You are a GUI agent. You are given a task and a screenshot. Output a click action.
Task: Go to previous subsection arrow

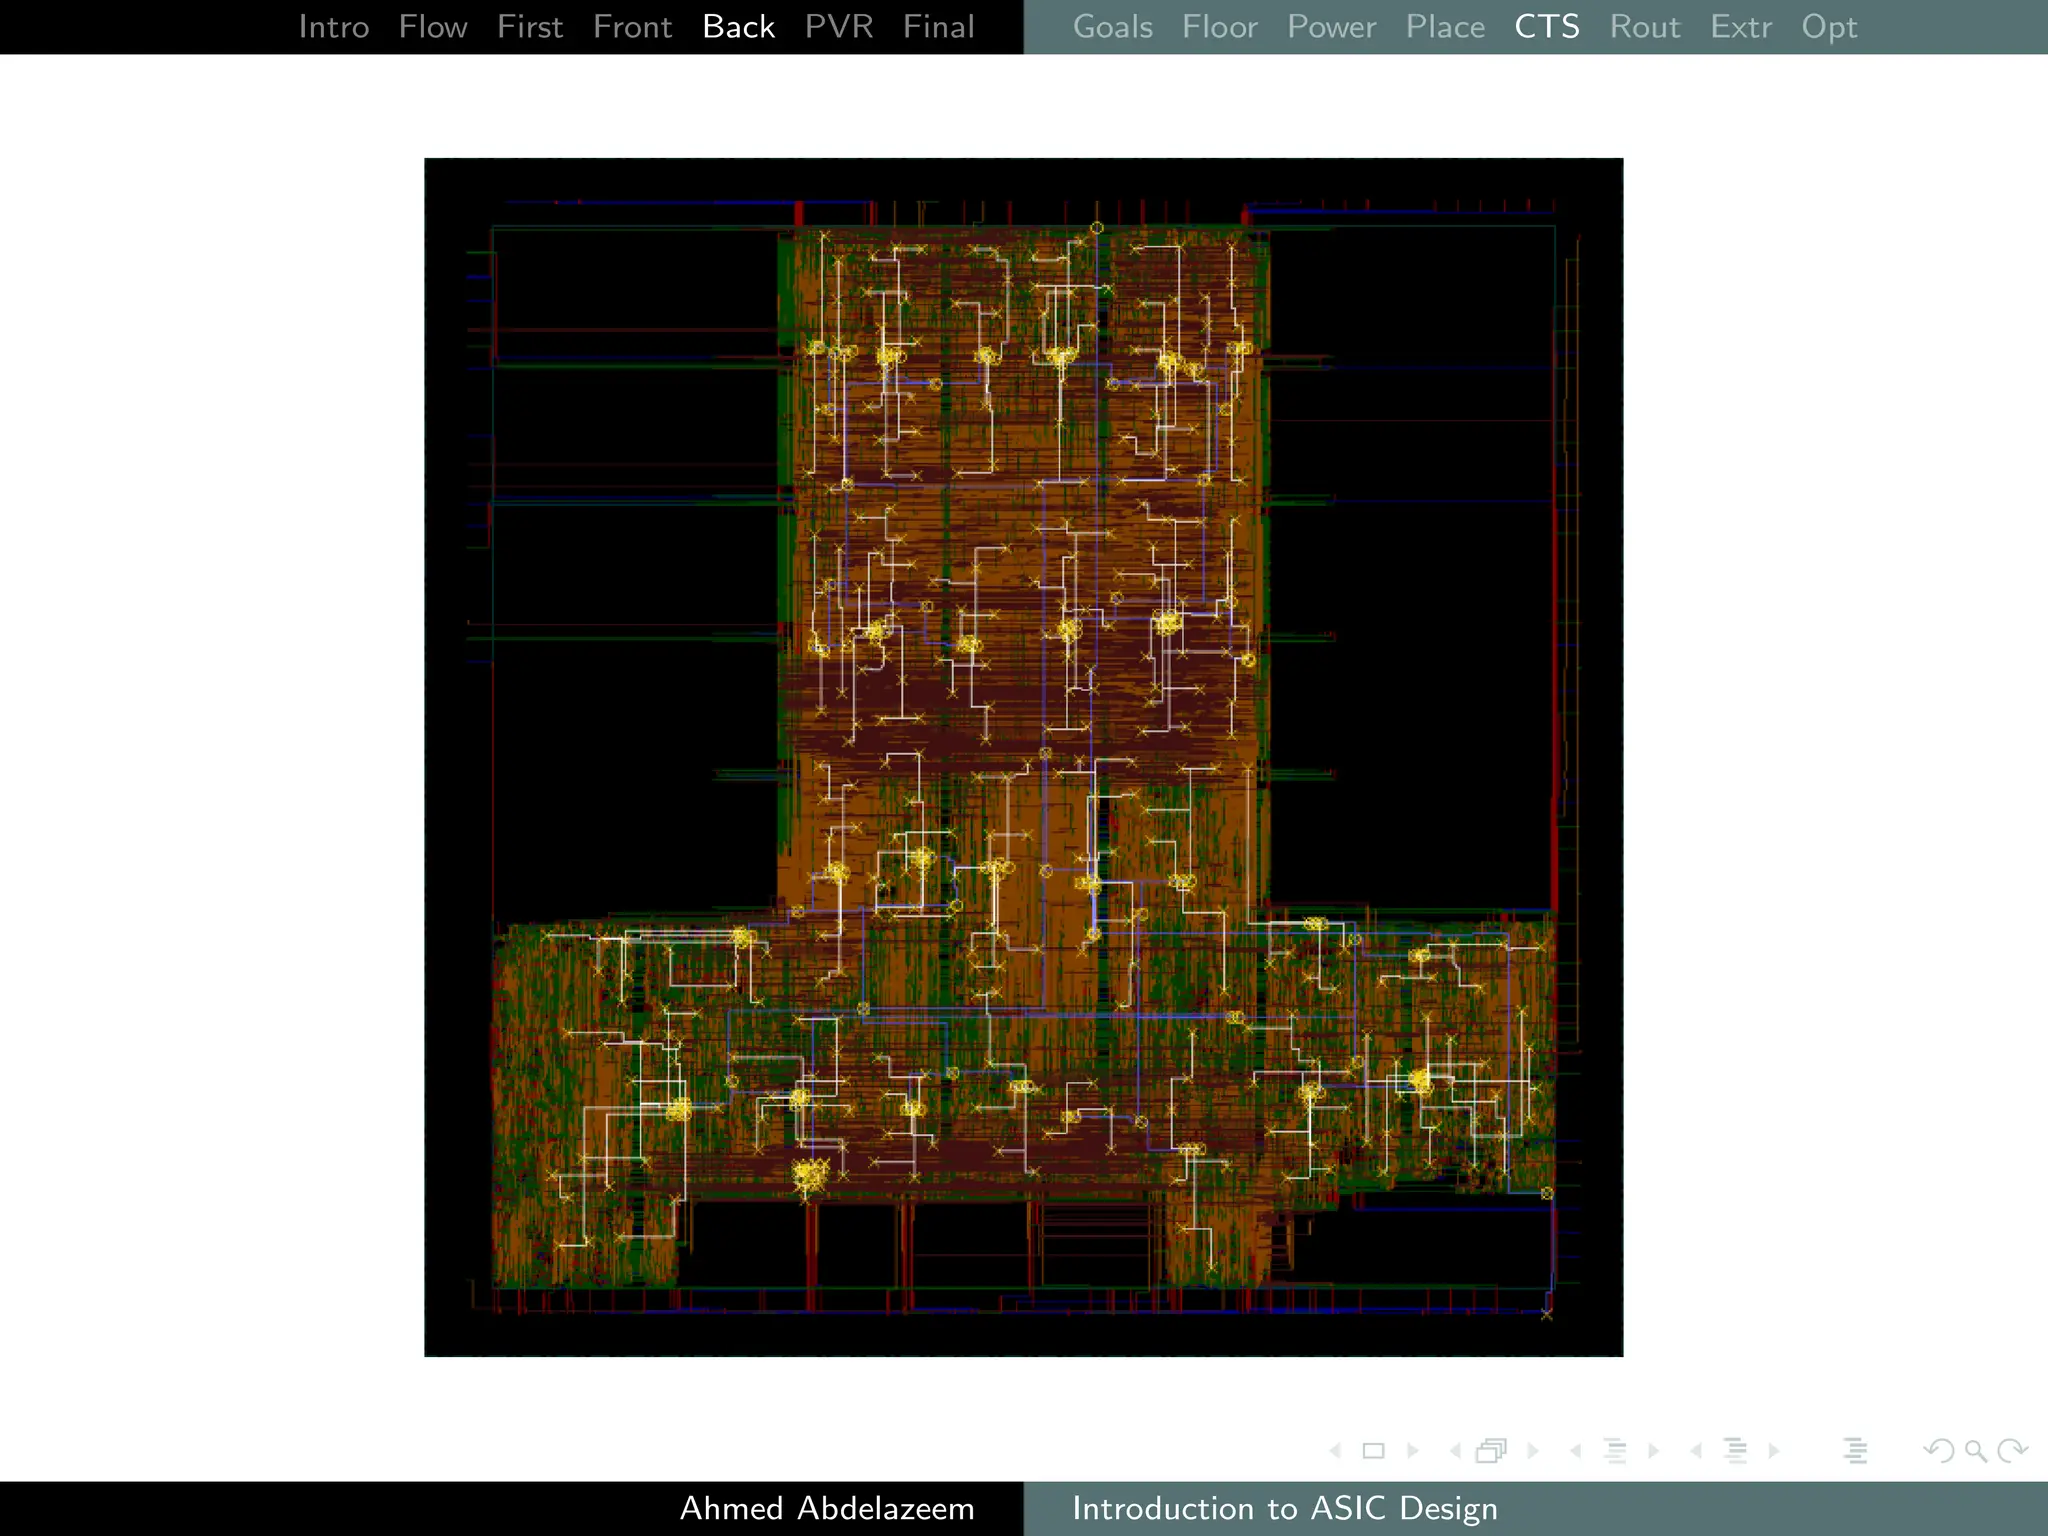tap(1576, 1451)
